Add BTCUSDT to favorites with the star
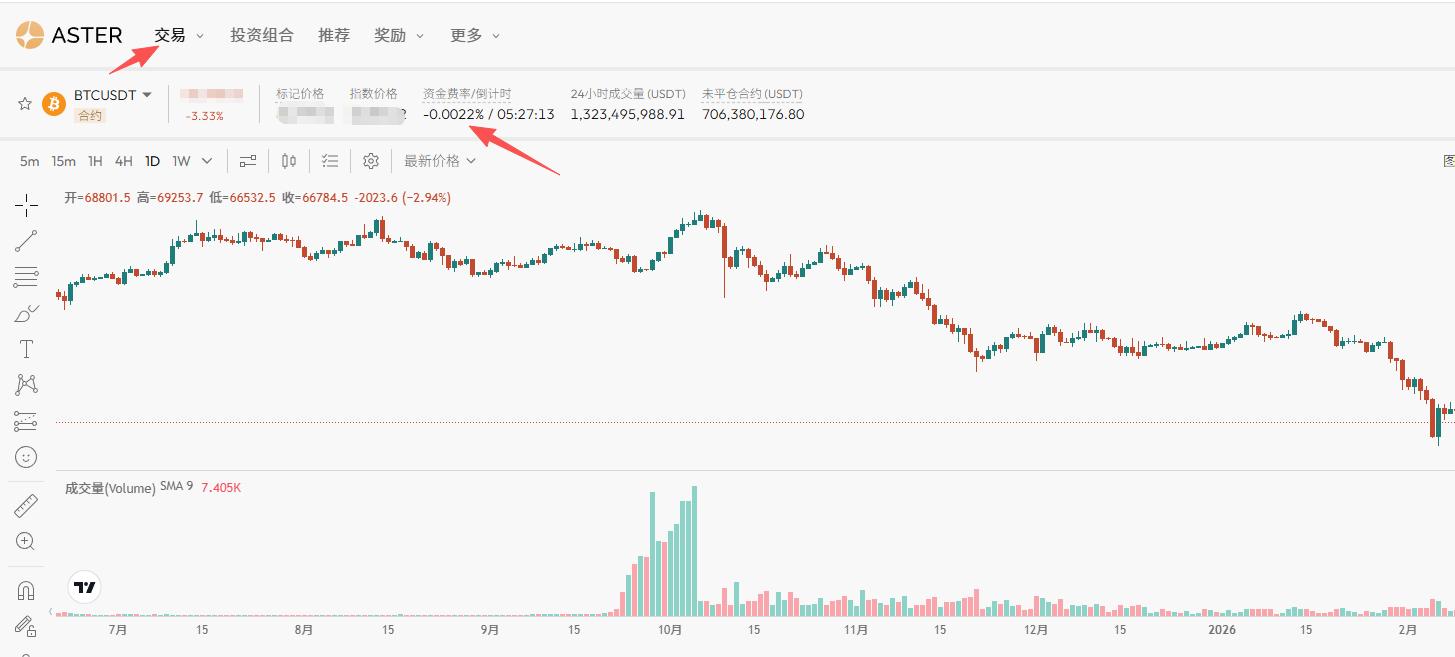 point(24,101)
